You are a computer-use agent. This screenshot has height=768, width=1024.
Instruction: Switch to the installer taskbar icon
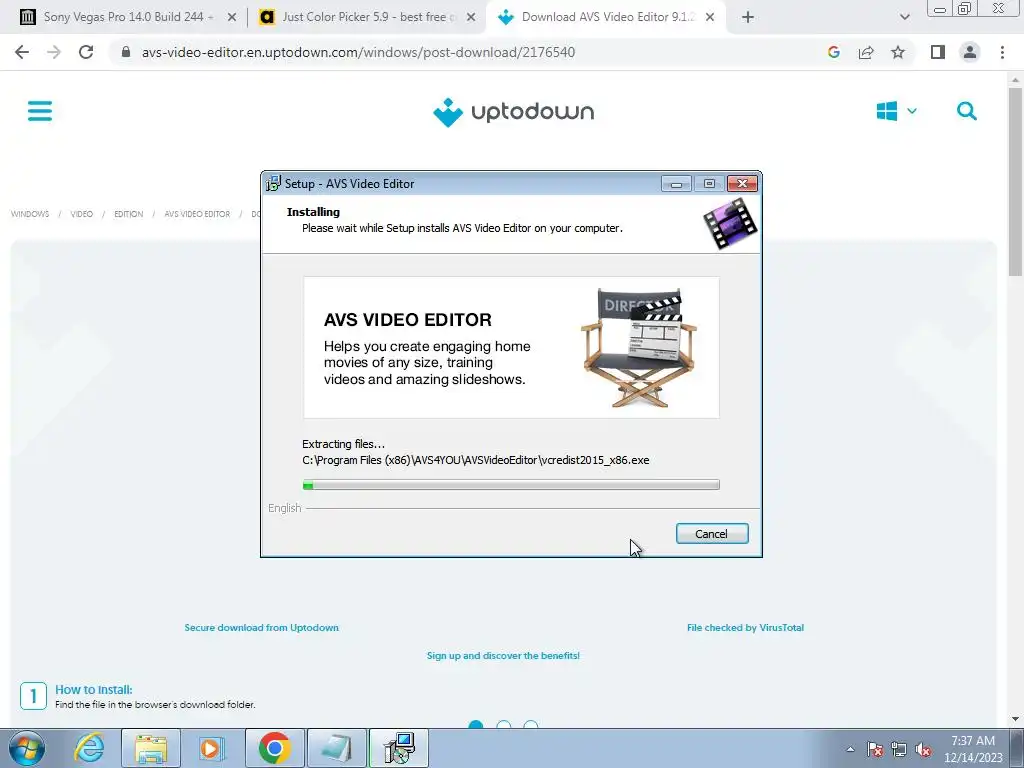coord(399,748)
